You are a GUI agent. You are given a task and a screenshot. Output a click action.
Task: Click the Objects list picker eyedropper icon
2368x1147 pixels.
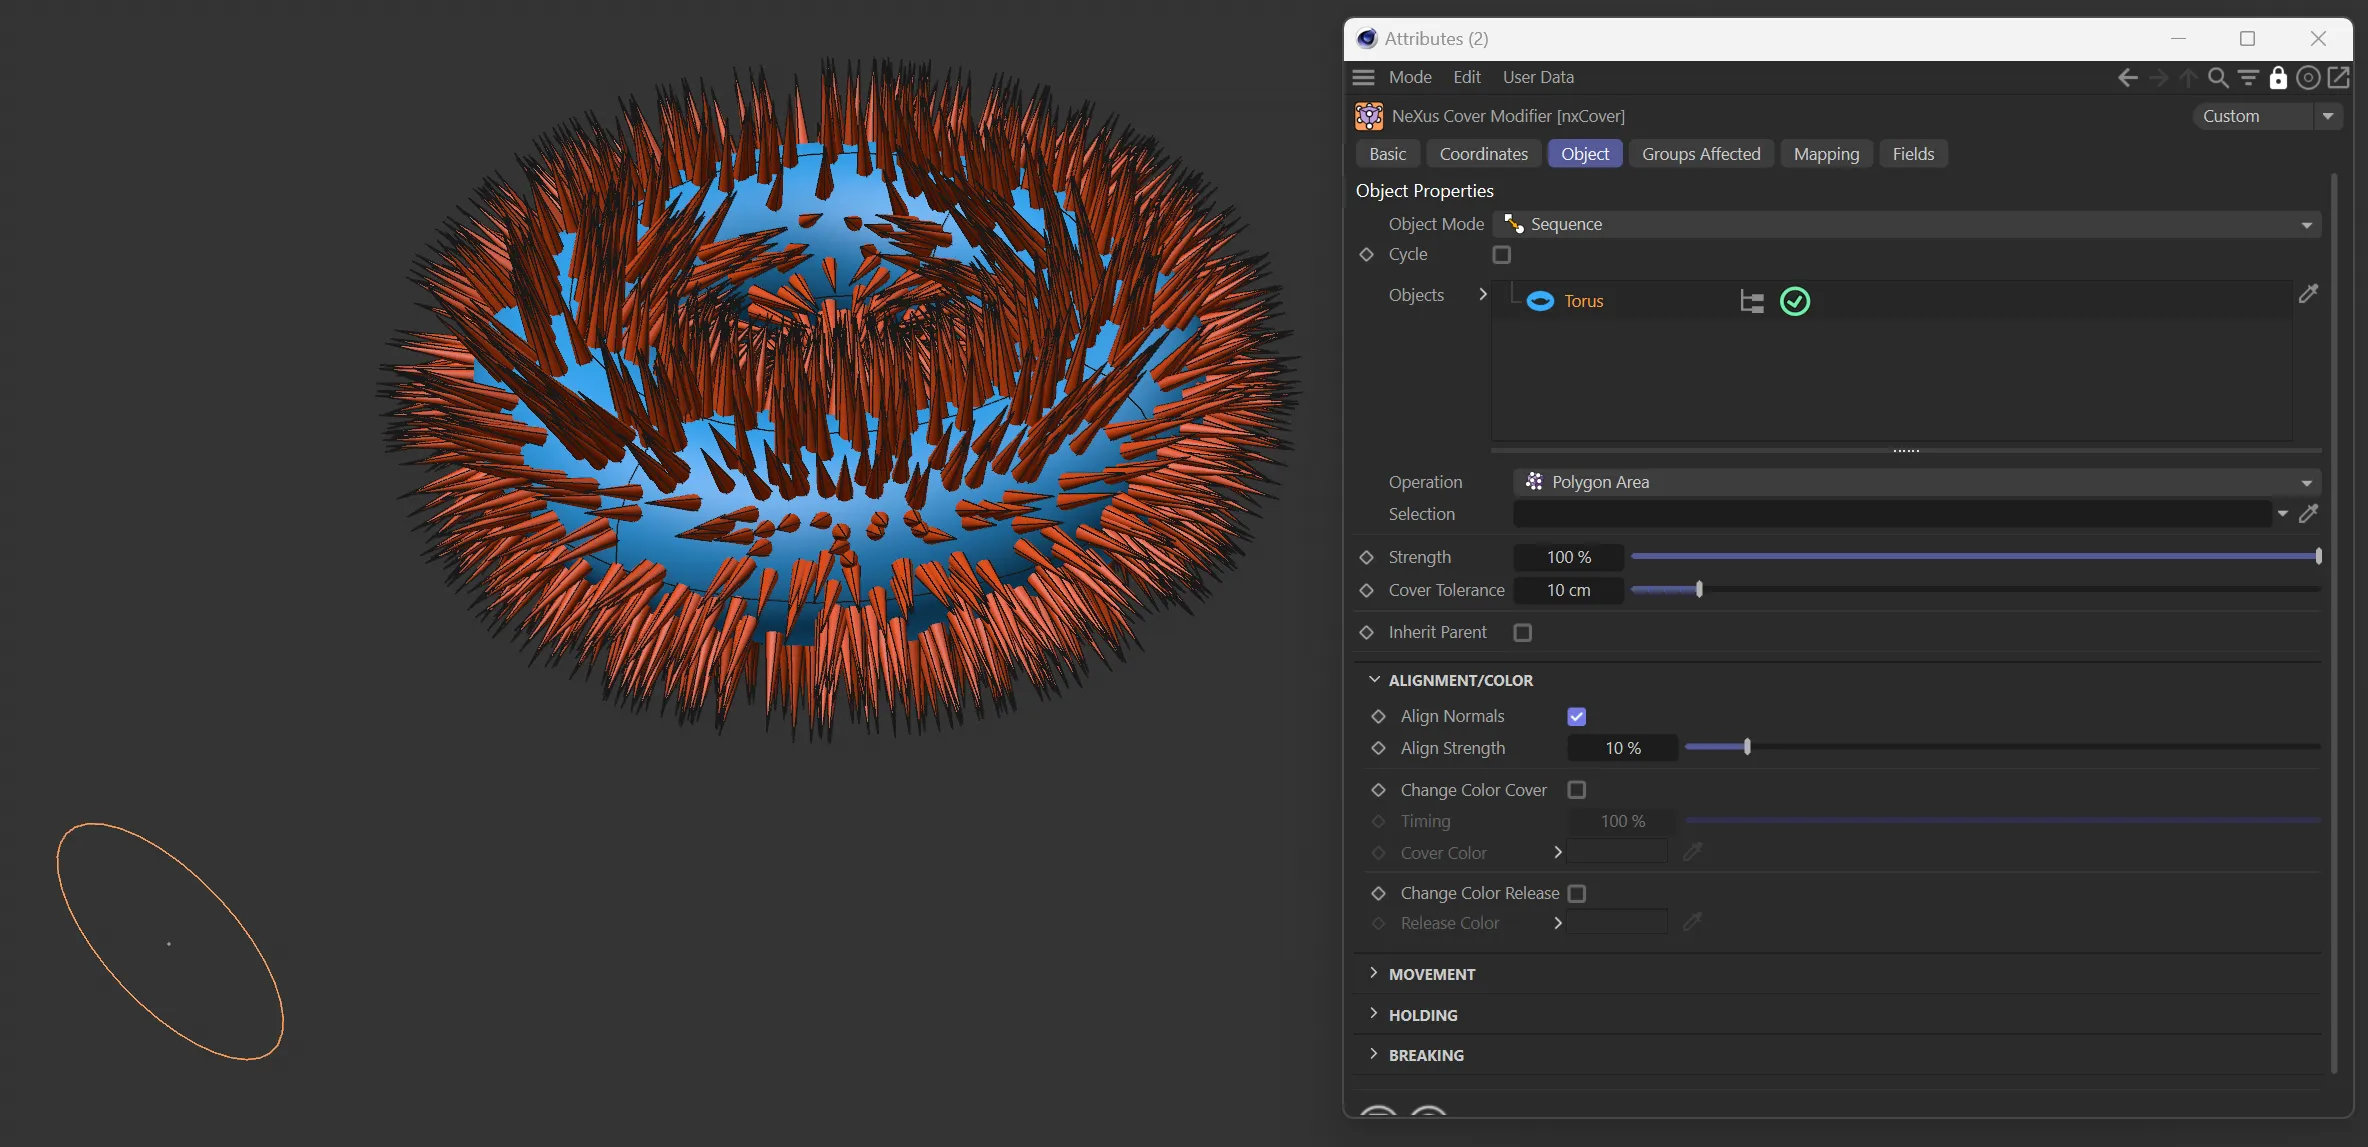[x=2308, y=294]
